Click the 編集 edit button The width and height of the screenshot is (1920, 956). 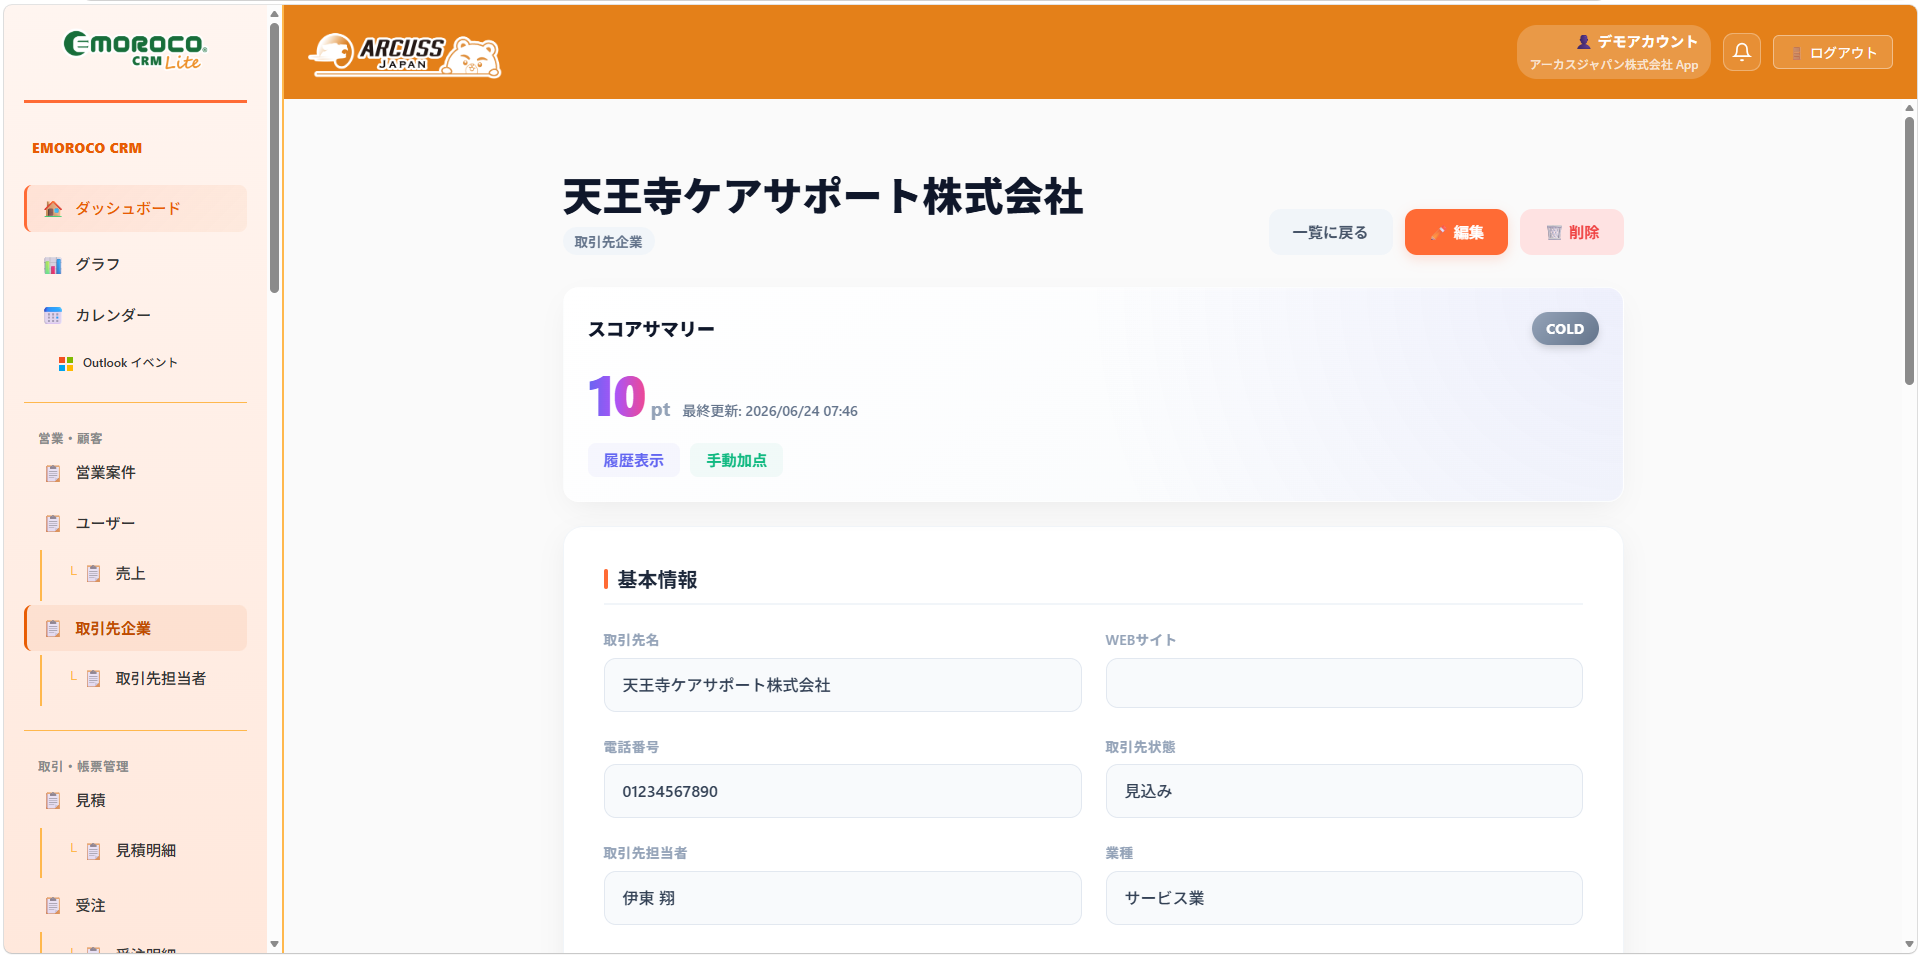[1456, 232]
